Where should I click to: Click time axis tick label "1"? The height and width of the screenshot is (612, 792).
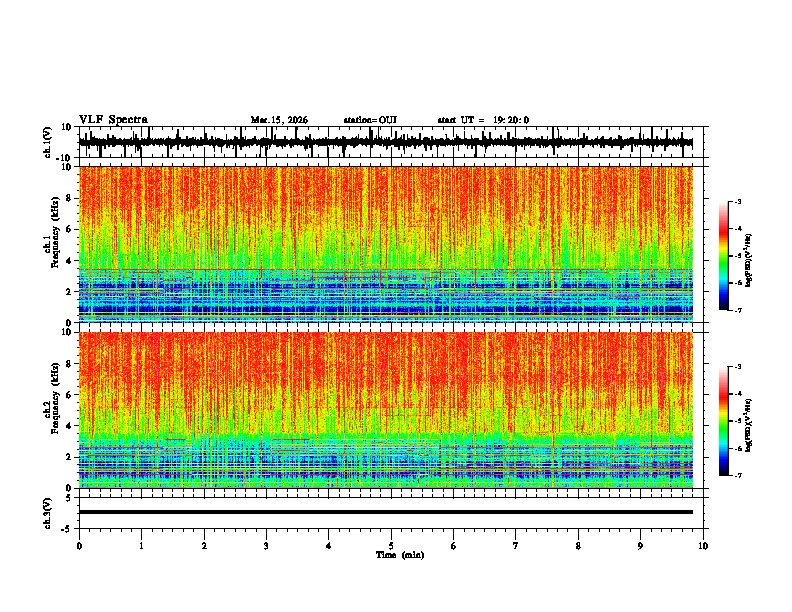tap(141, 546)
